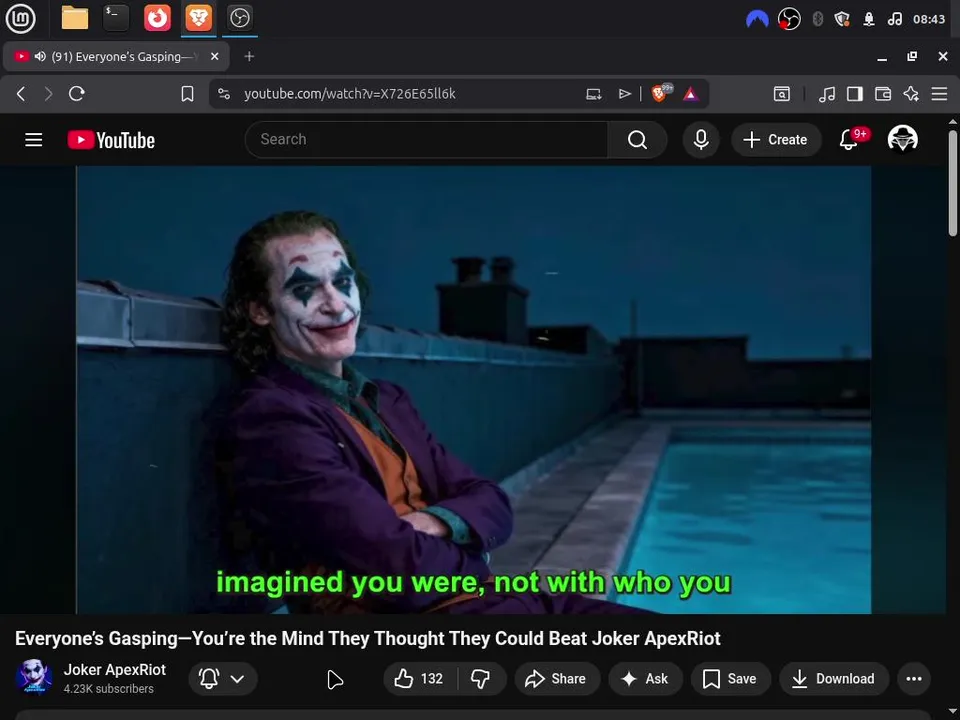Open the Brave Shields lion icon
The image size is (960, 720).
click(660, 93)
